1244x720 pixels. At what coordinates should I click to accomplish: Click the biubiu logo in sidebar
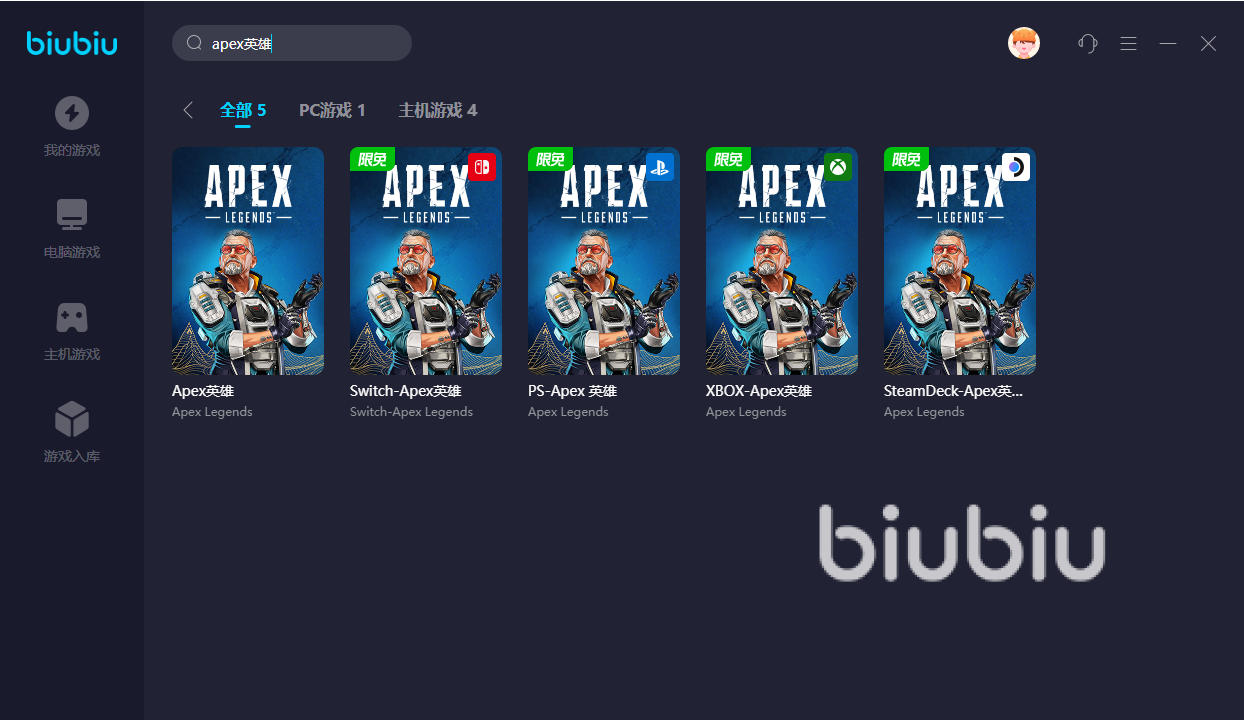pos(72,42)
